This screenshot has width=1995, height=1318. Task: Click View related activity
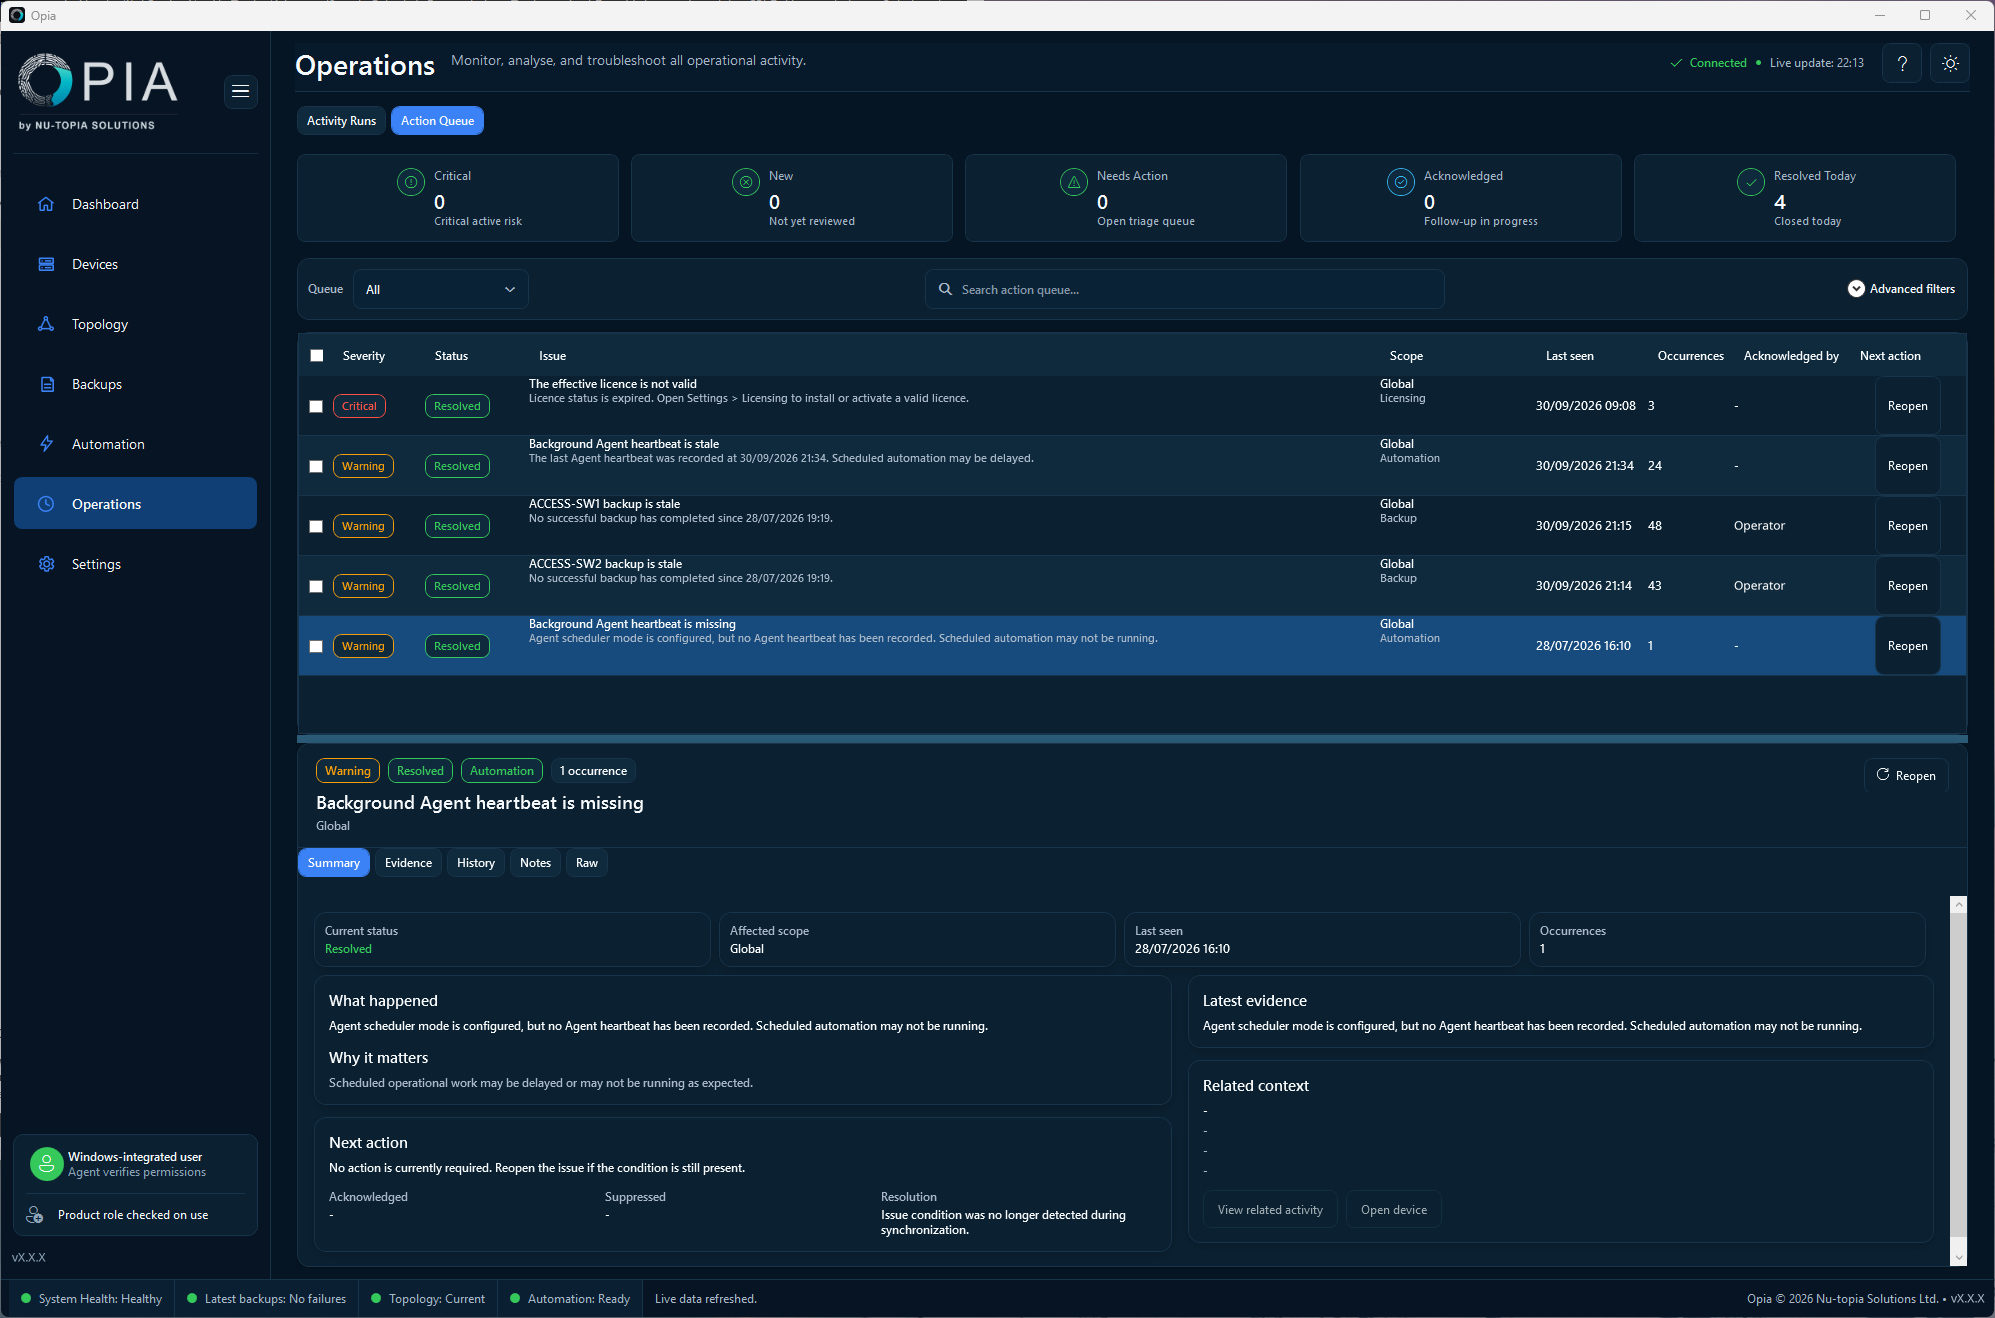click(1270, 1210)
